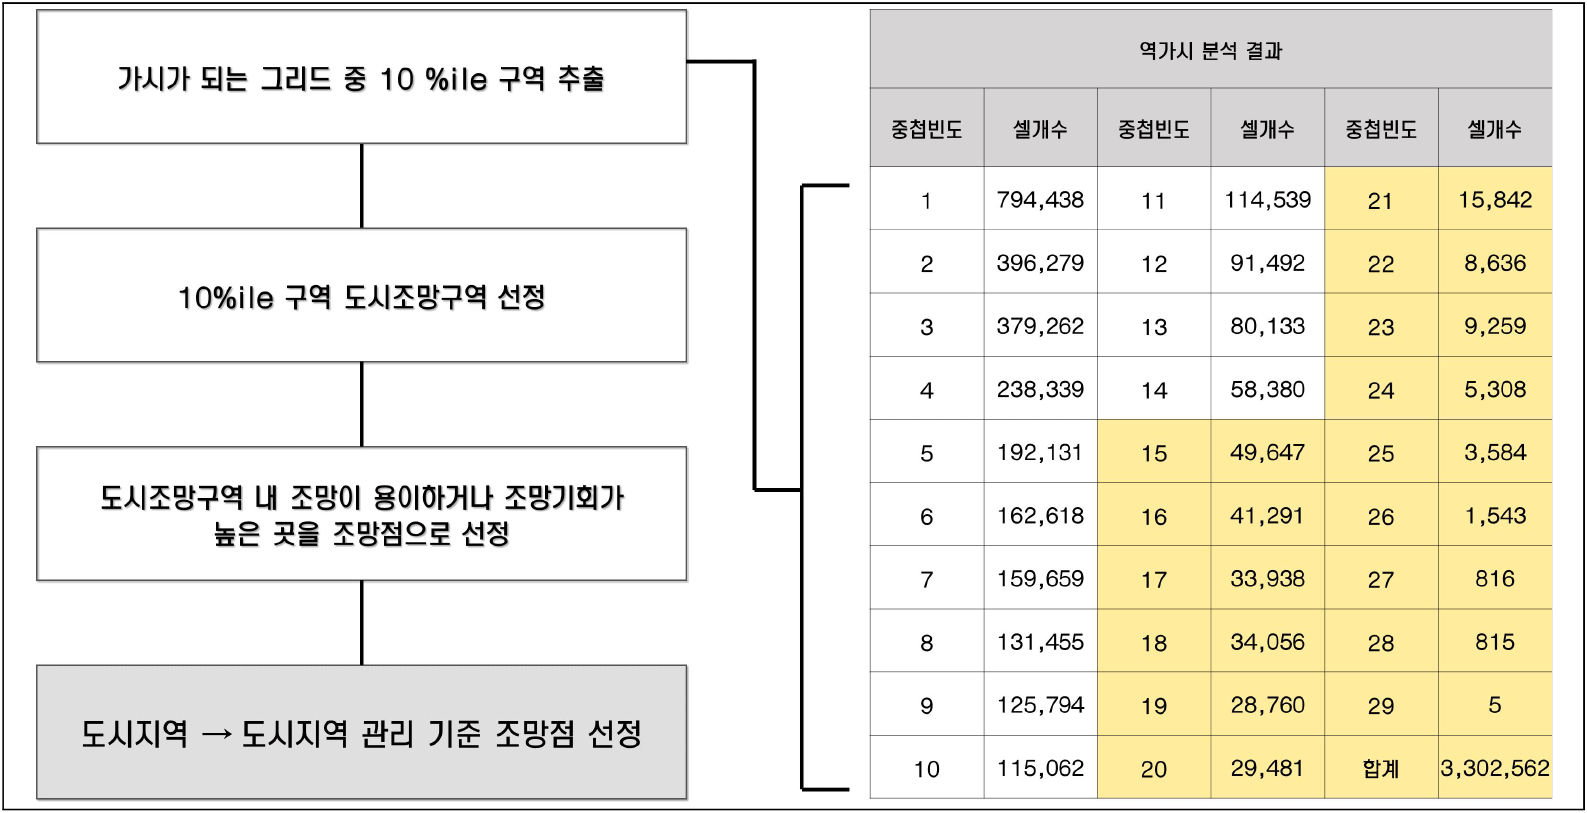The height and width of the screenshot is (813, 1587).
Task: Click the last '셀개수' column header
Action: [1495, 128]
